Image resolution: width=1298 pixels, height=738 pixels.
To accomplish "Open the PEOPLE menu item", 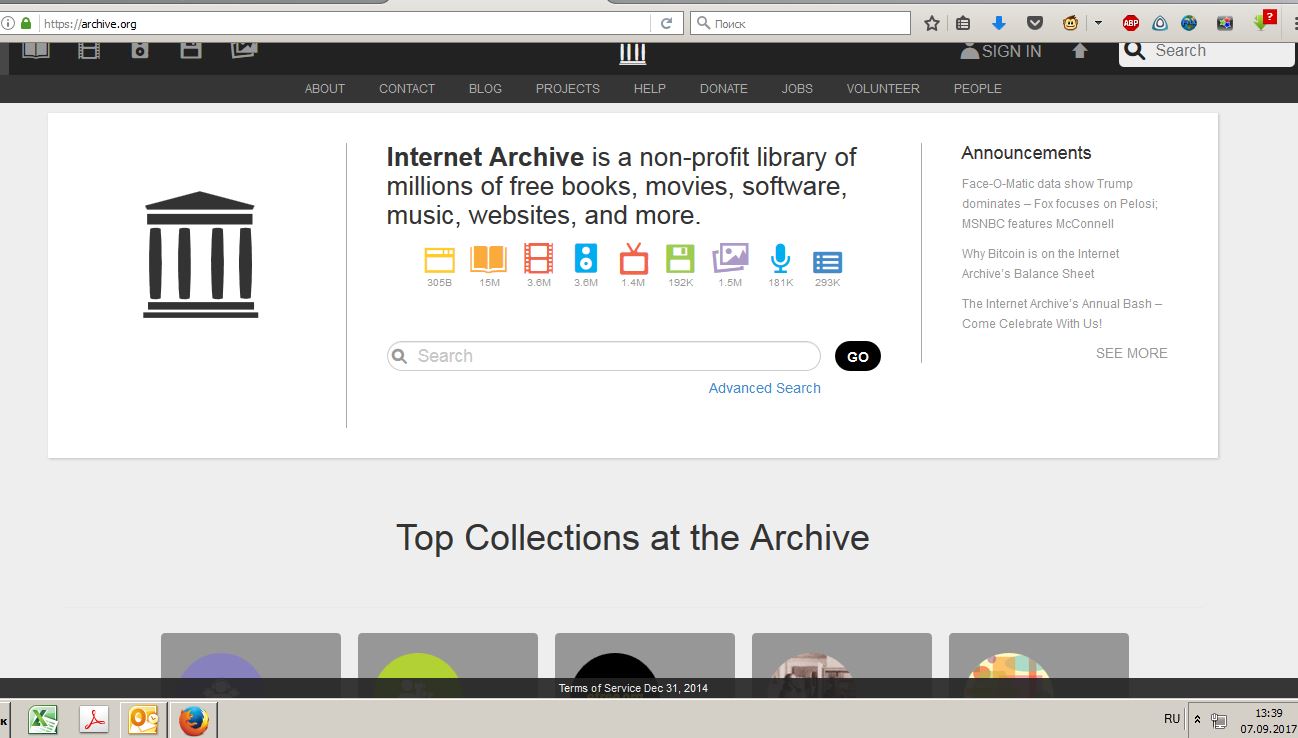I will coord(978,88).
